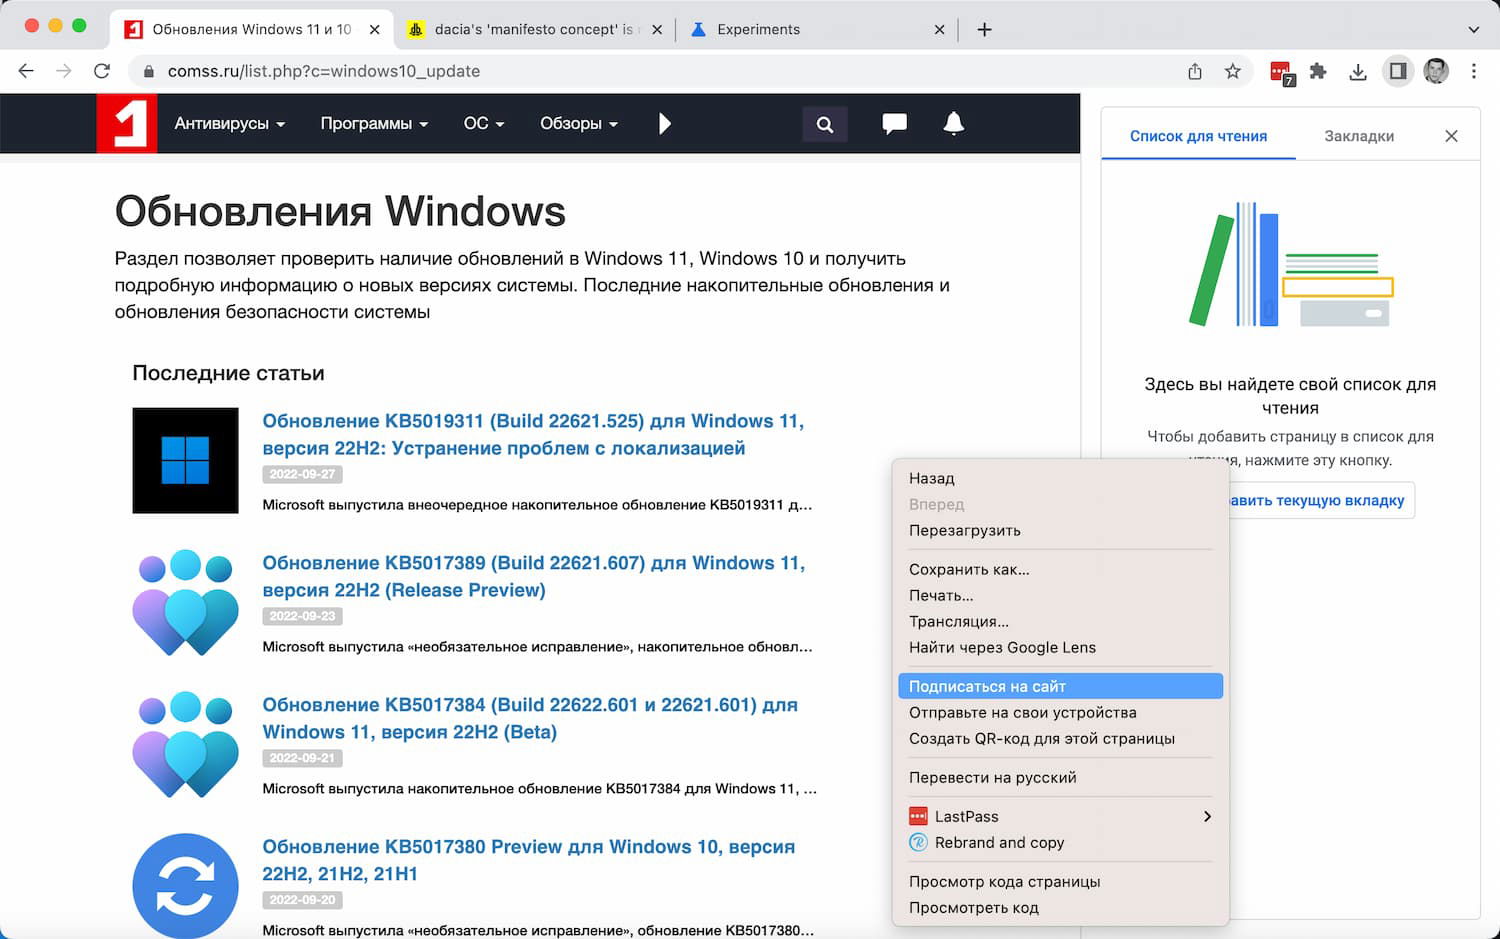Select the Список для чтения tab

click(1198, 136)
